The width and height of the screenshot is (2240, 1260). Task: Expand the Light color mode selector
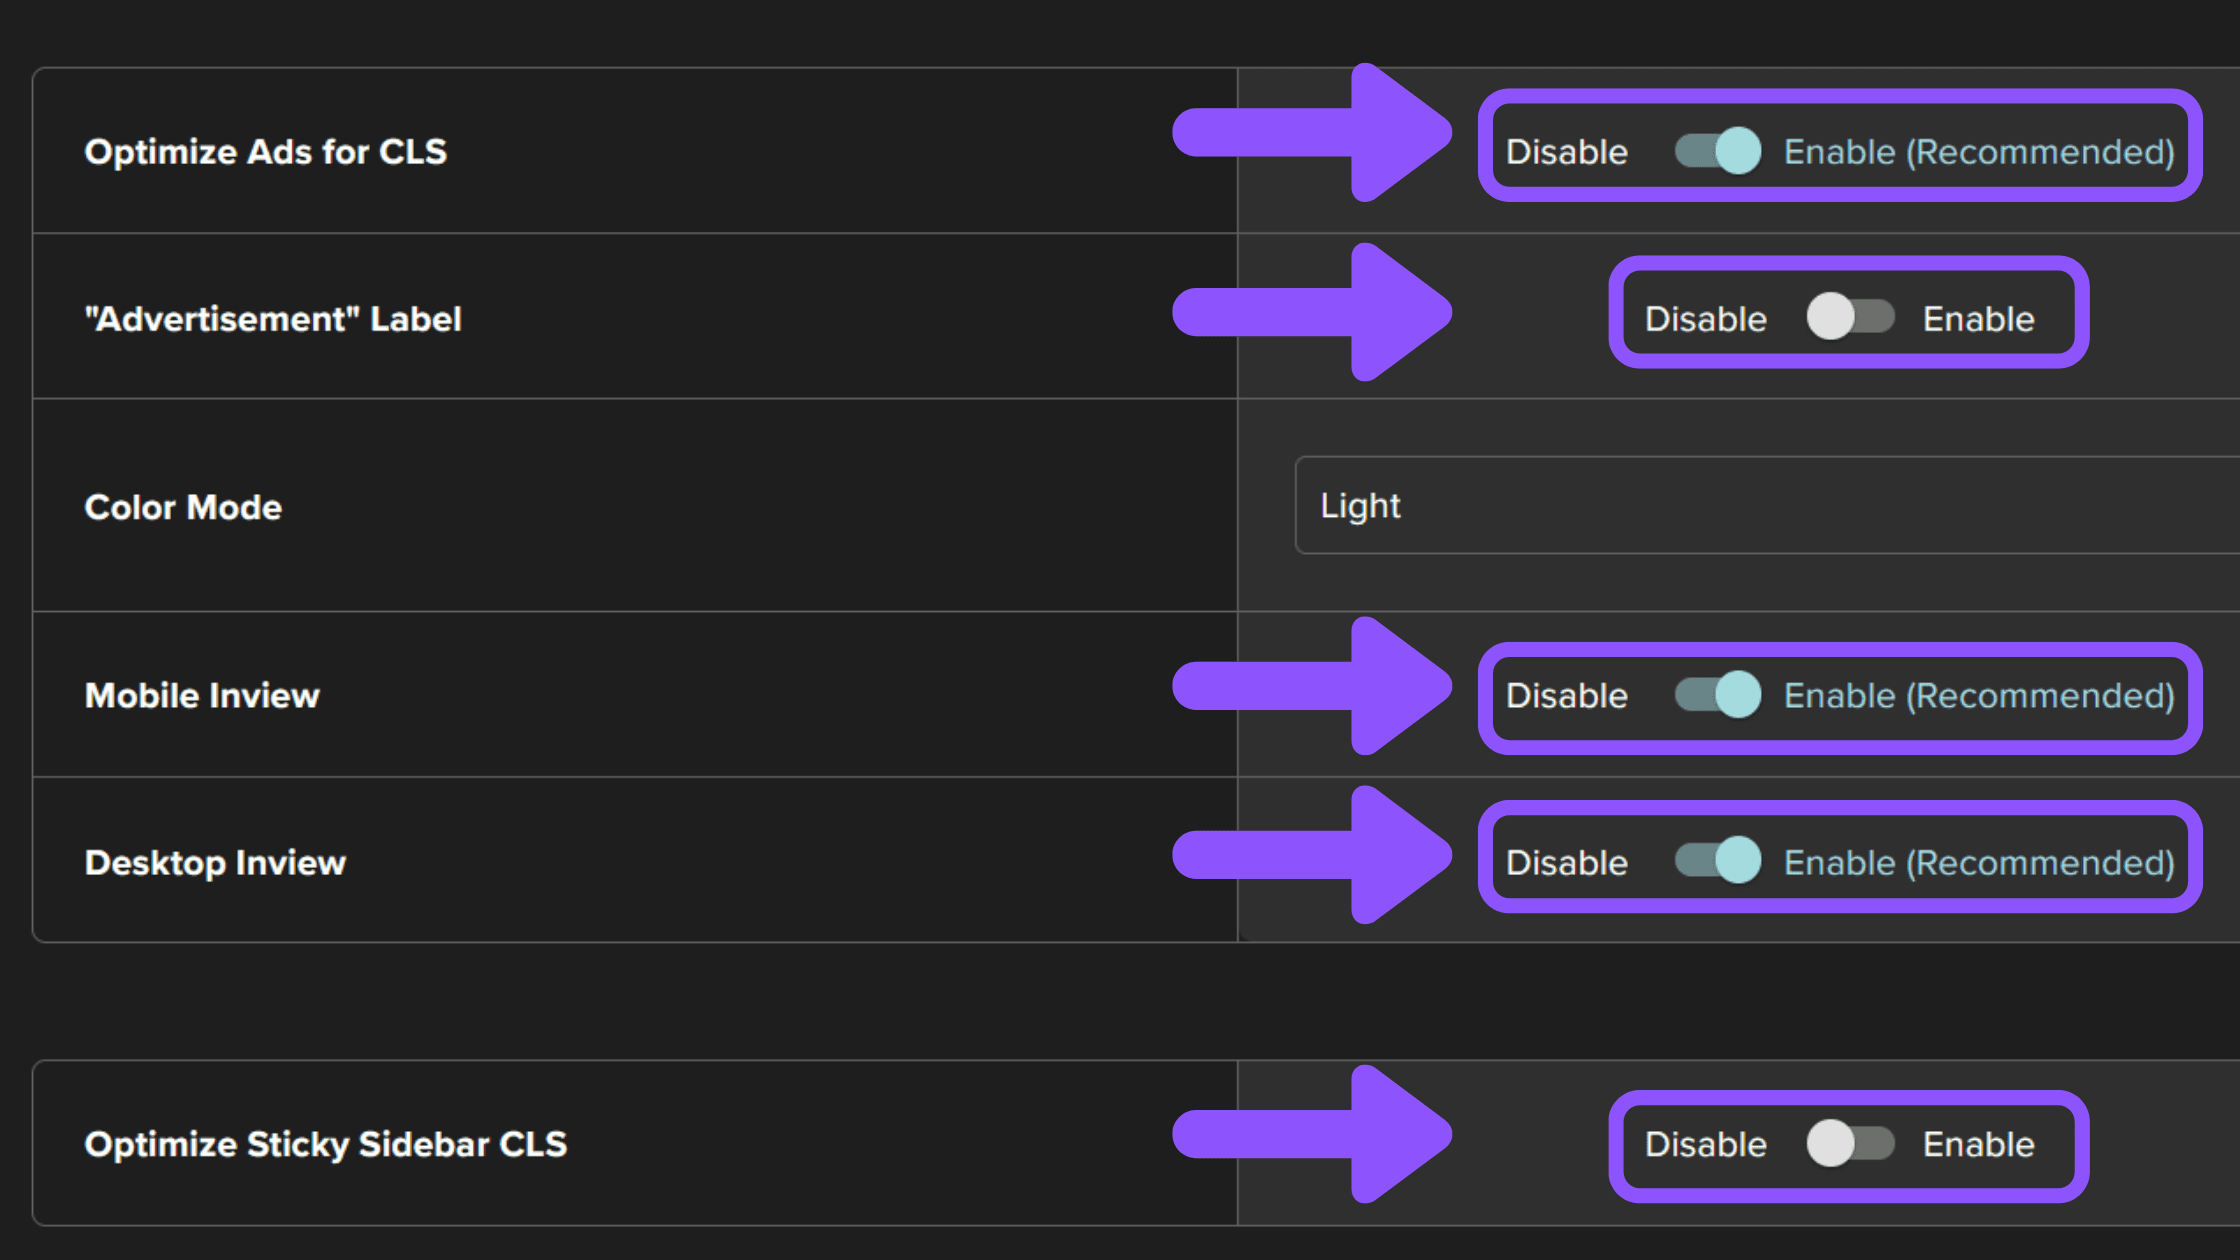[x=1766, y=505]
